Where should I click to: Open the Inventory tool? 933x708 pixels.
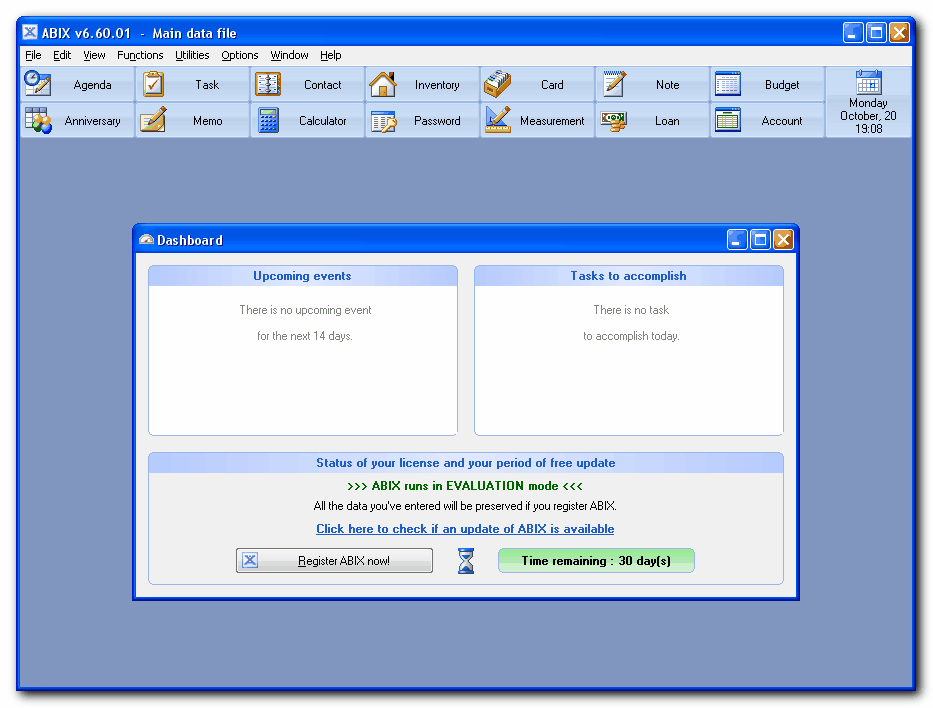point(421,85)
